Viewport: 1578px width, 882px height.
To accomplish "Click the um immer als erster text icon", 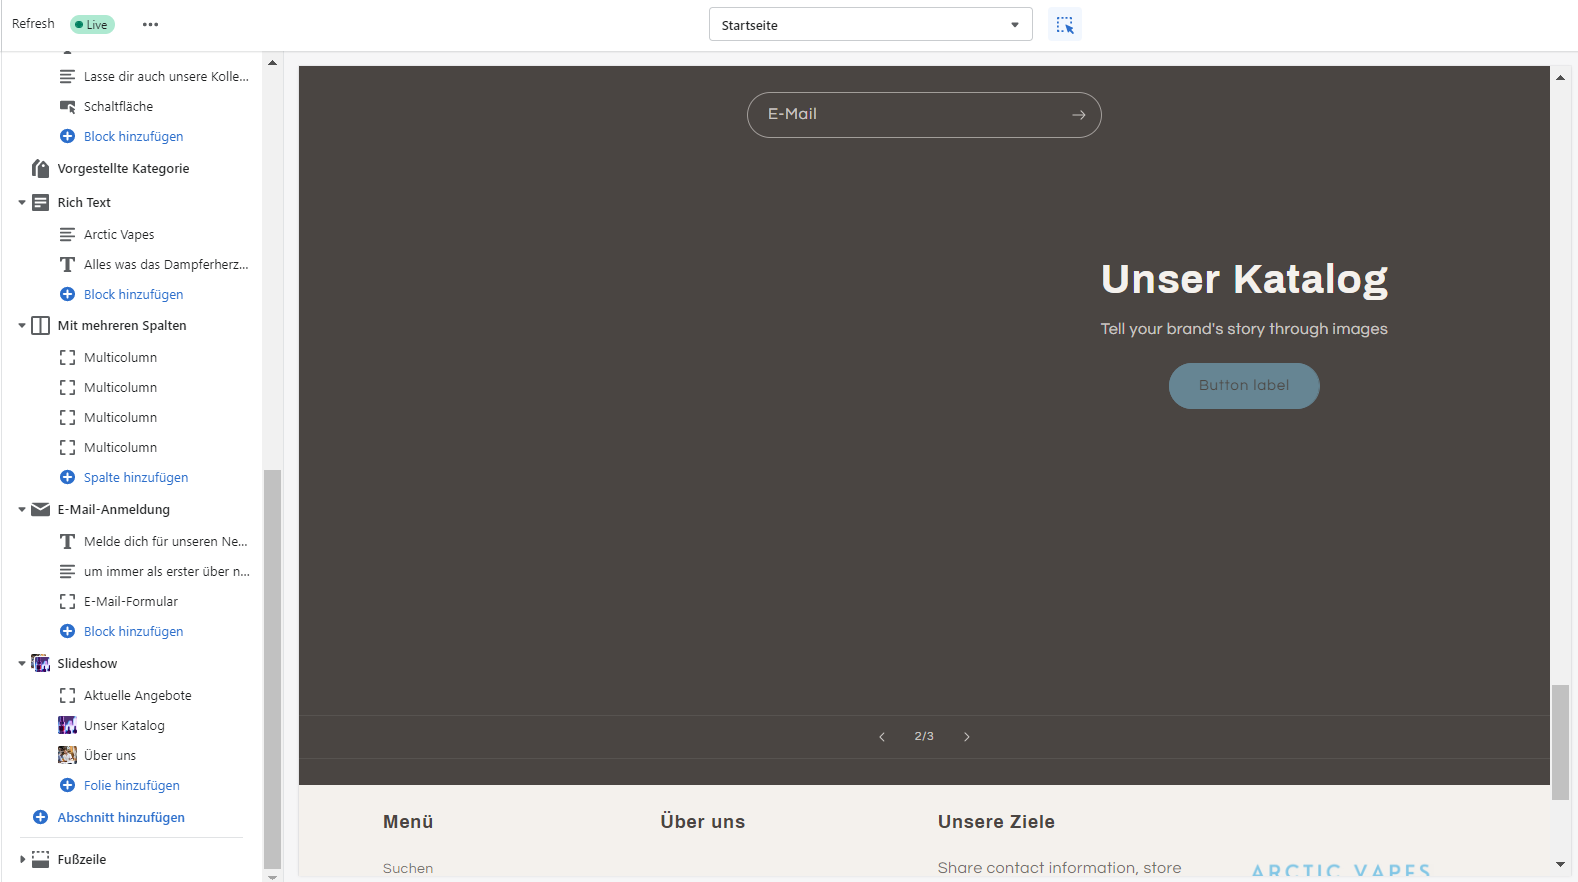I will click(x=67, y=572).
